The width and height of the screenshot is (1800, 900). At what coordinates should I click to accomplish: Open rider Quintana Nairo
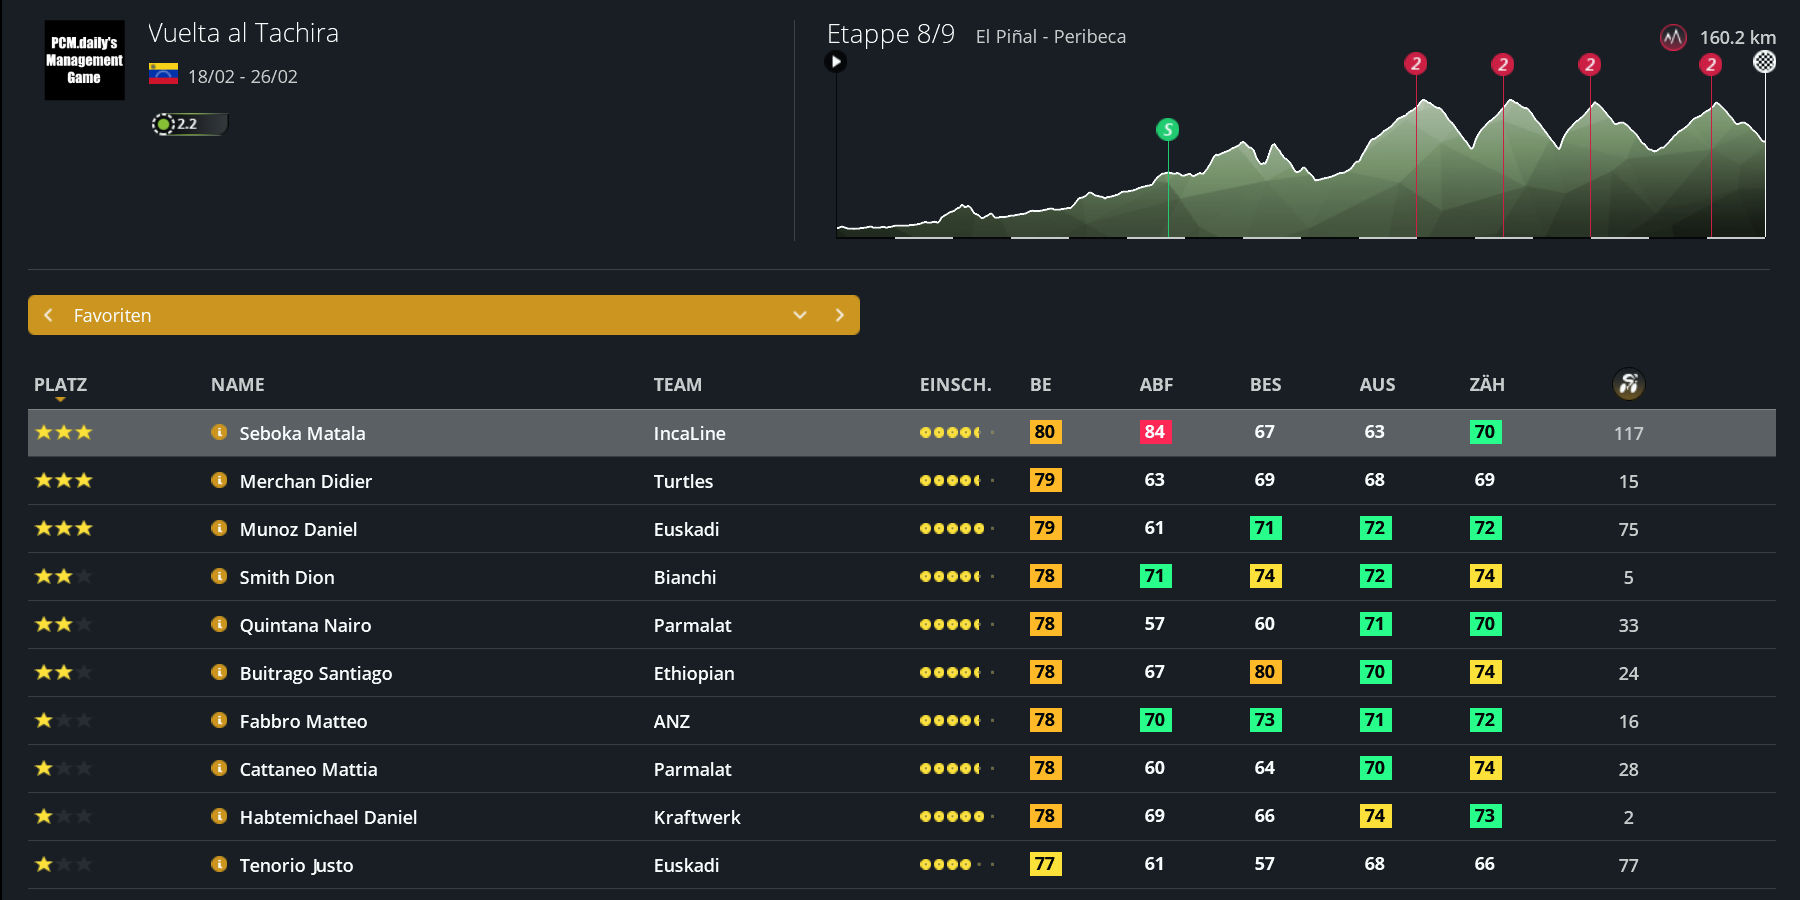point(305,625)
